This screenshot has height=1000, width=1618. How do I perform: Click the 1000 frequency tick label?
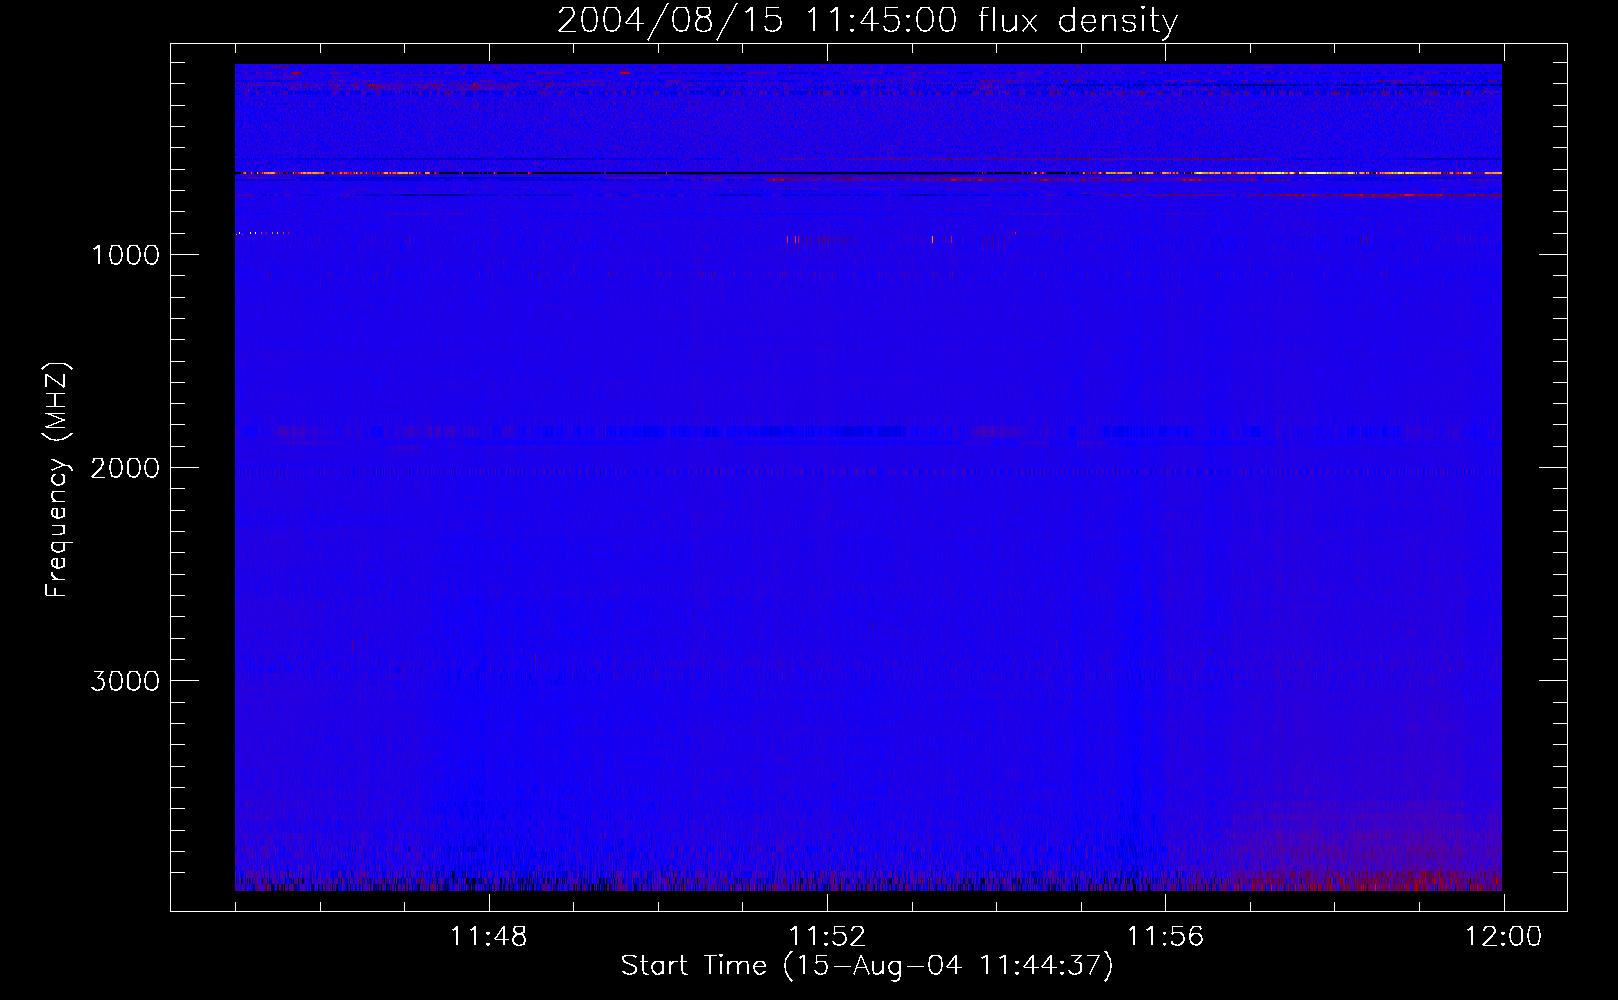click(x=125, y=255)
